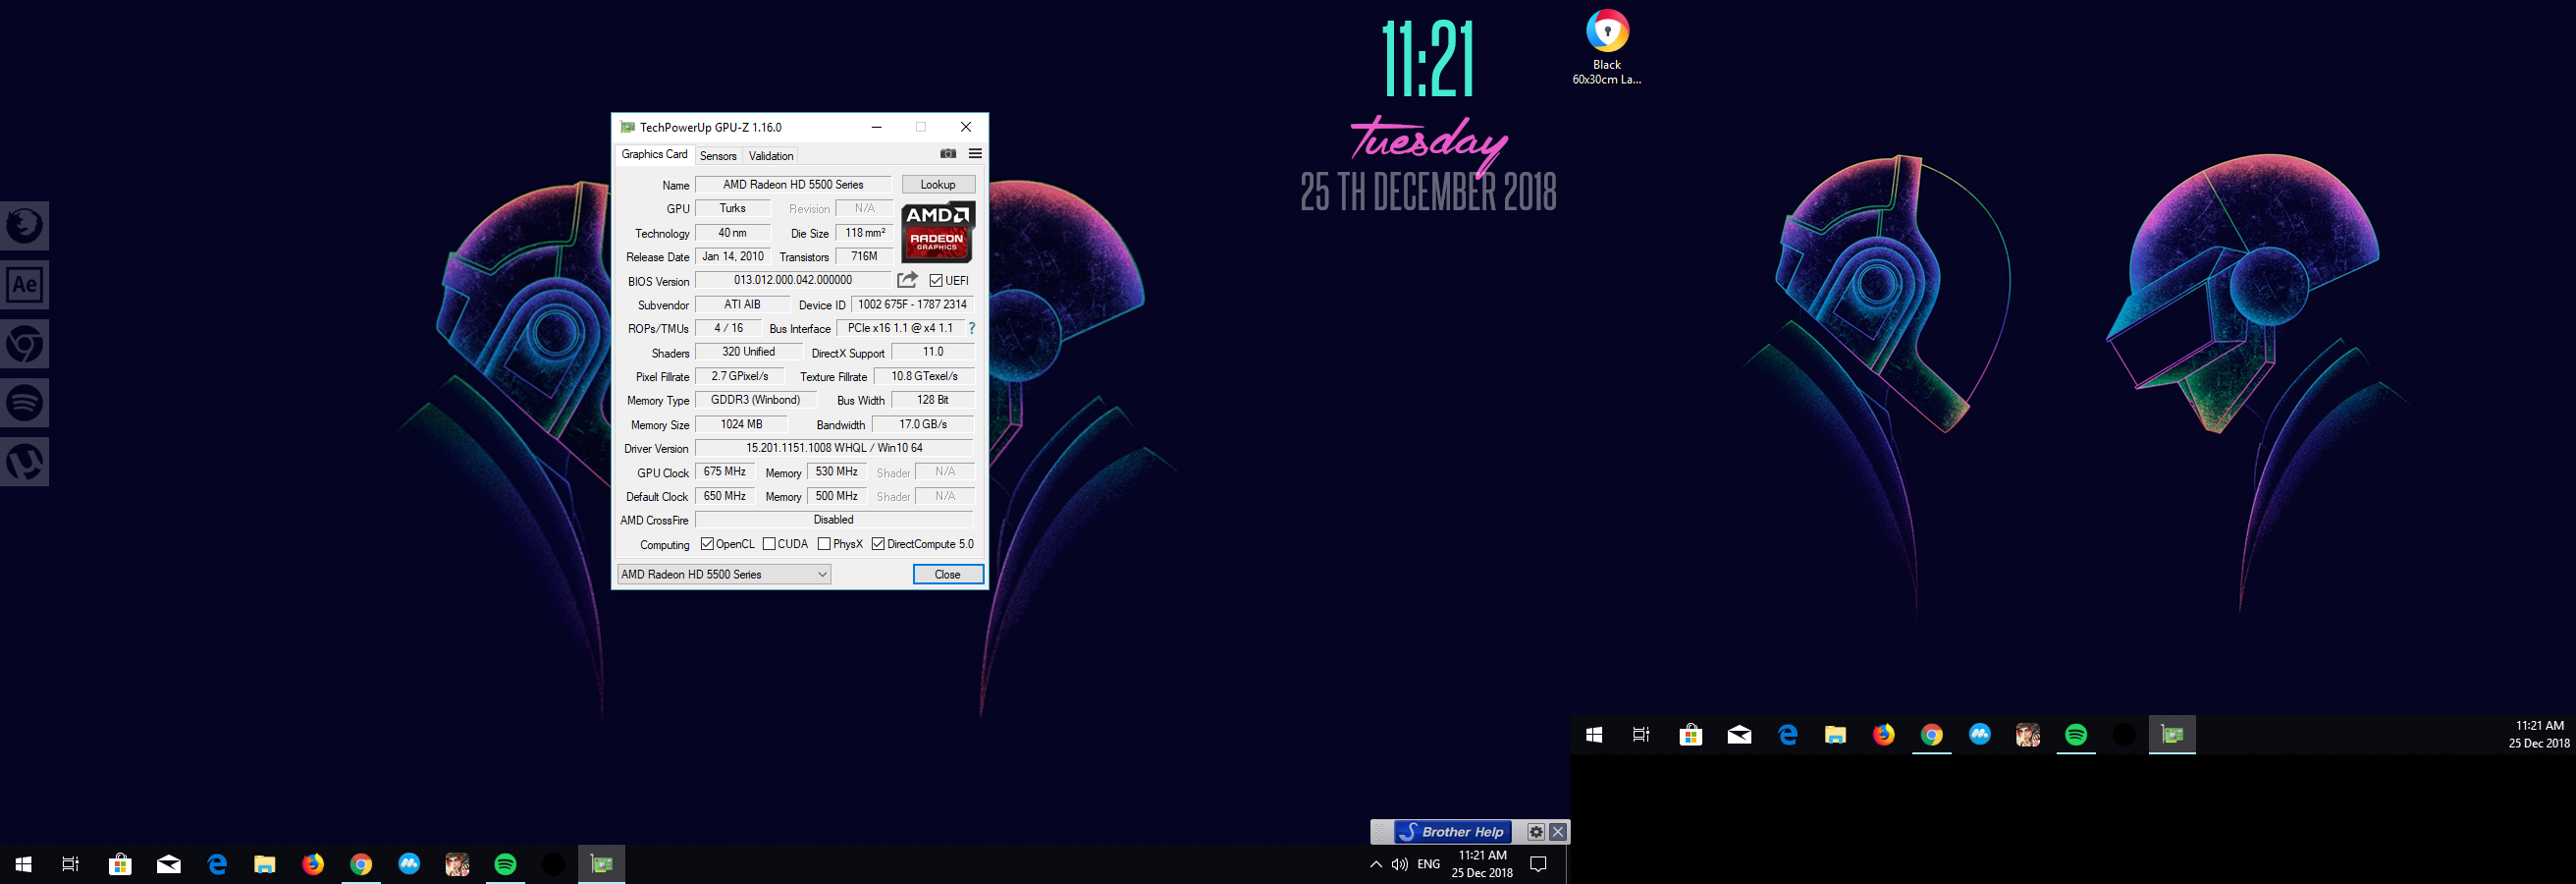Open the Action Center notifications icon
Image resolution: width=2576 pixels, height=884 pixels.
click(1539, 864)
